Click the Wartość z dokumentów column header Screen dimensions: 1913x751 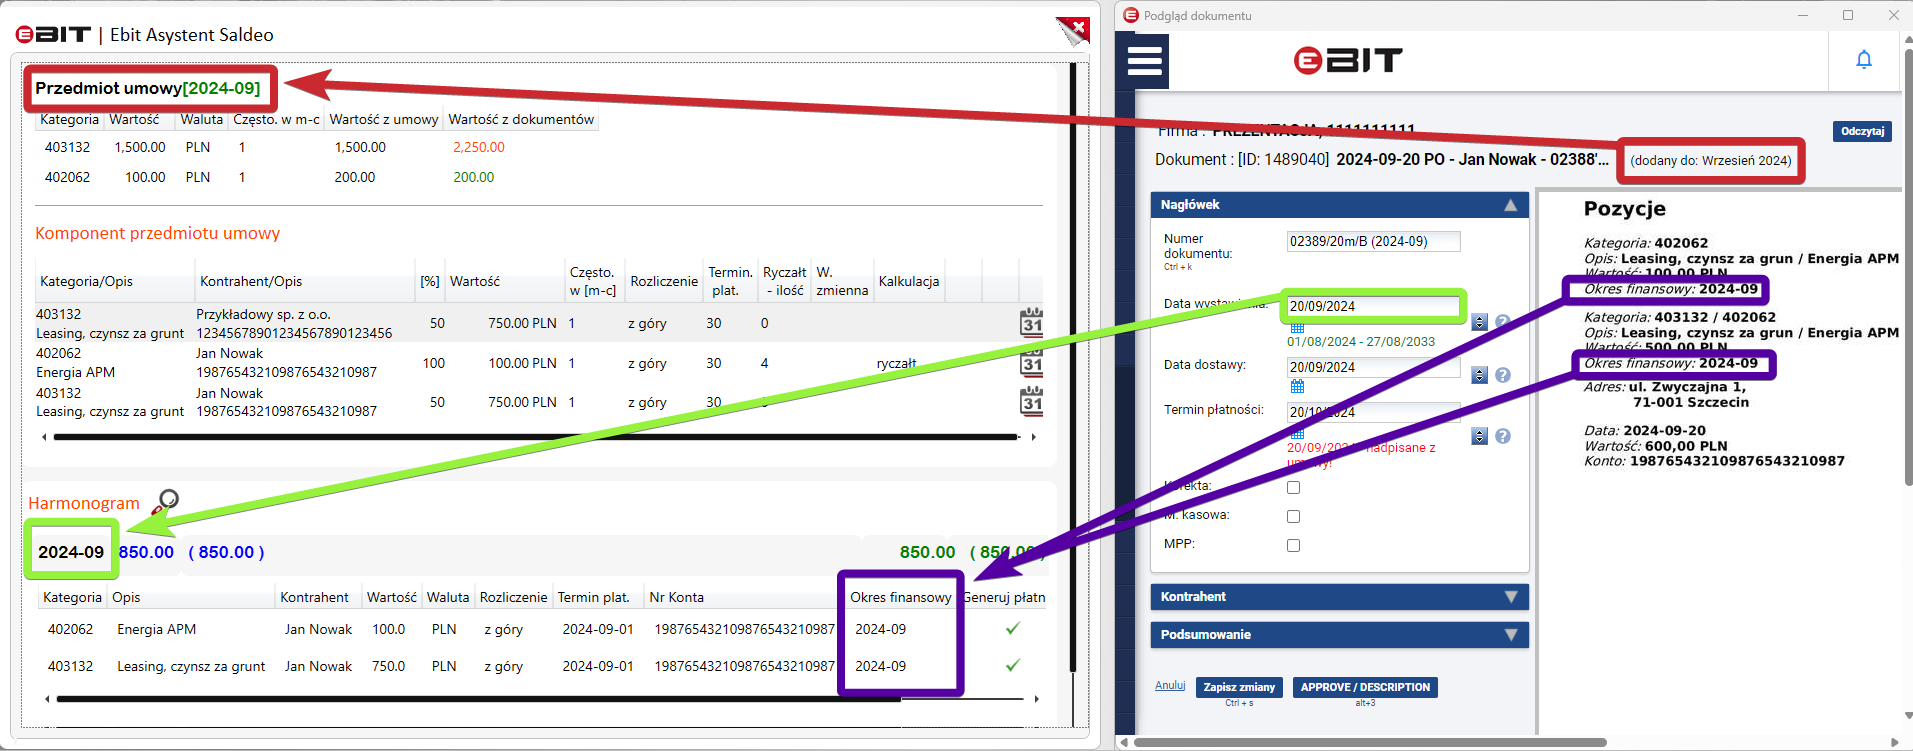point(521,119)
